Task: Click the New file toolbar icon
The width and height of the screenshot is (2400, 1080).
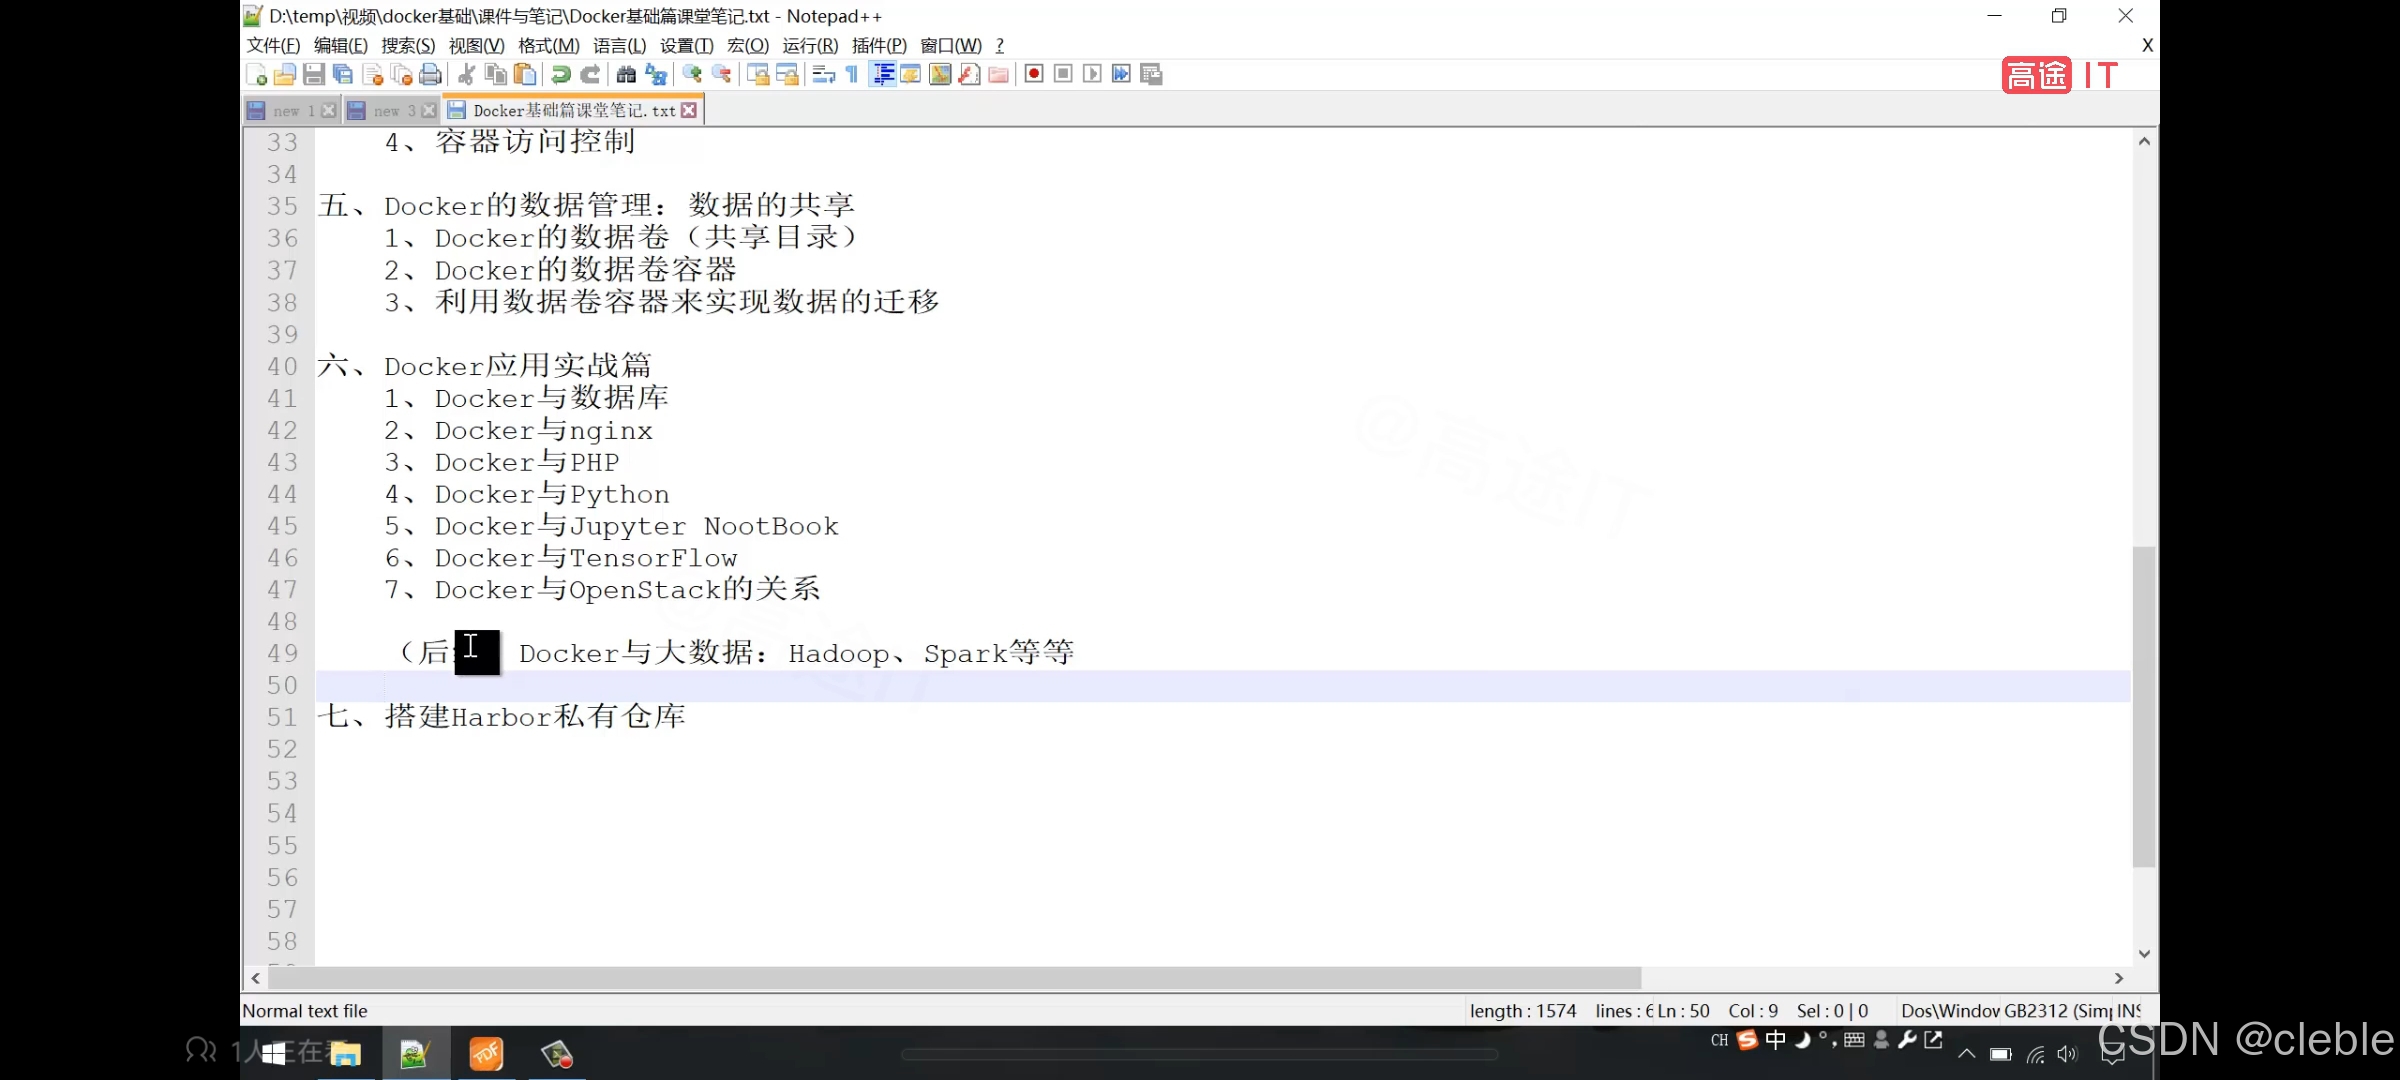Action: point(256,75)
